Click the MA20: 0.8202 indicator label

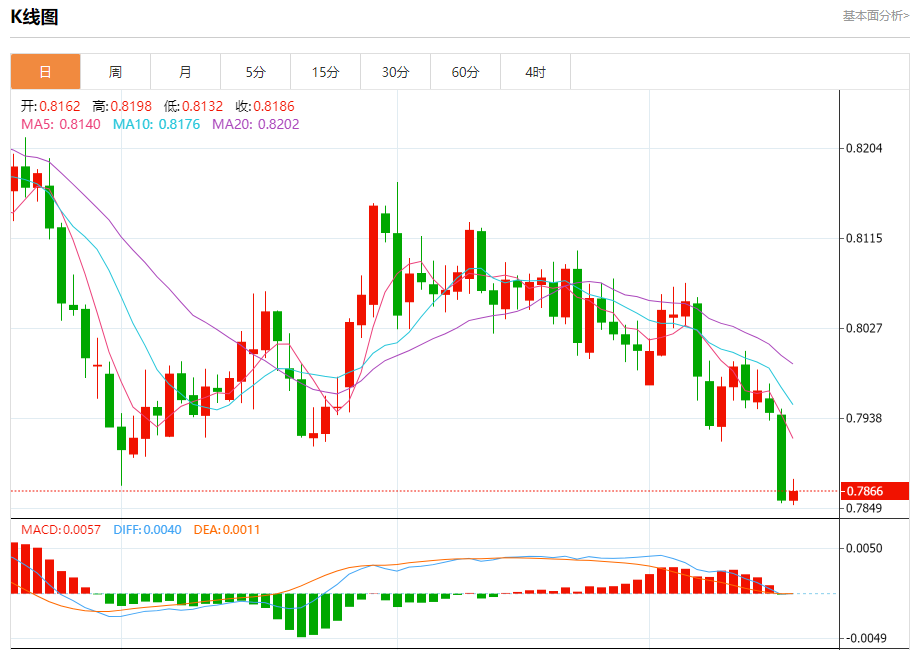coord(256,124)
